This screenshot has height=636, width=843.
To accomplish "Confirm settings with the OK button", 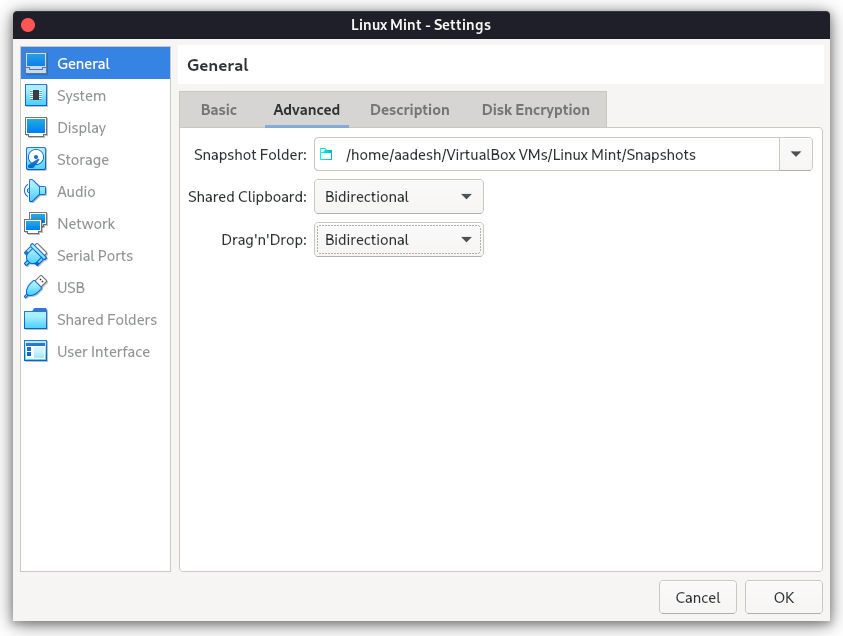I will coord(784,597).
